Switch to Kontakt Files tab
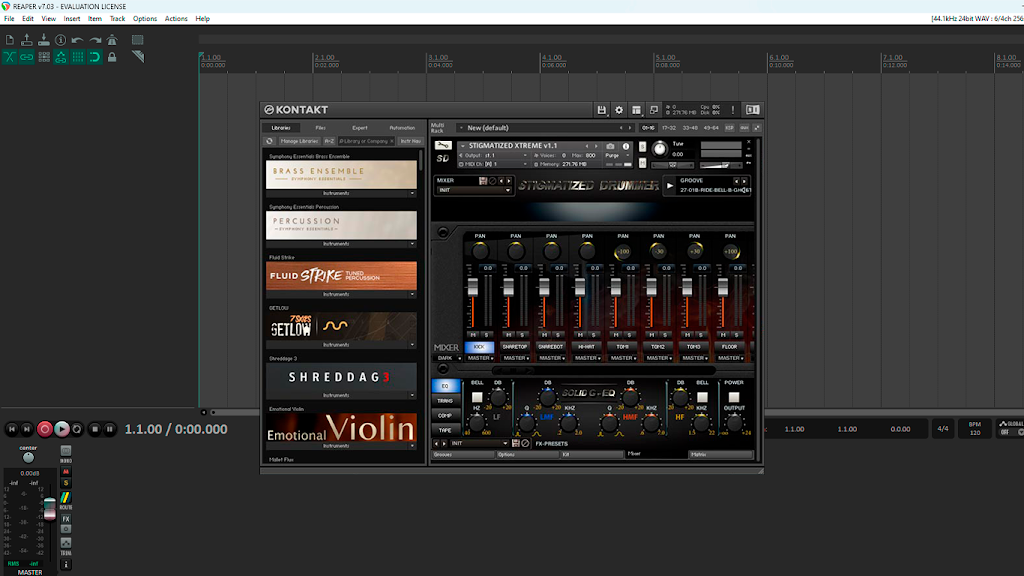1024x576 pixels. pyautogui.click(x=321, y=128)
